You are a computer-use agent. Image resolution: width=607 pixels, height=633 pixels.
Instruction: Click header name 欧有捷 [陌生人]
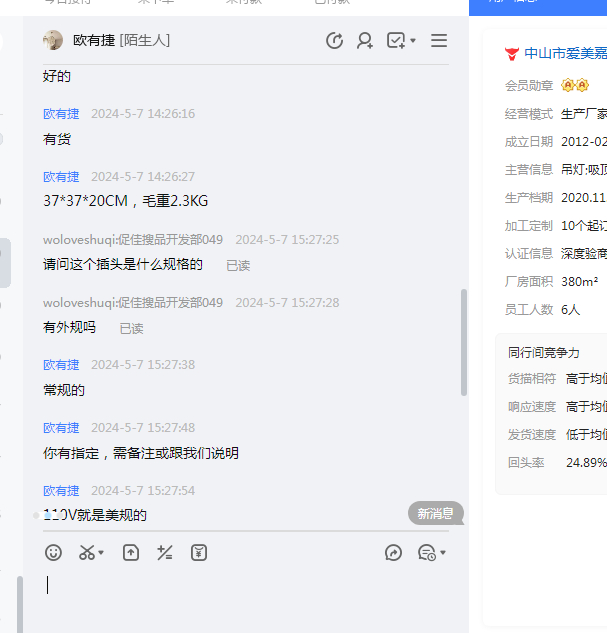(121, 40)
